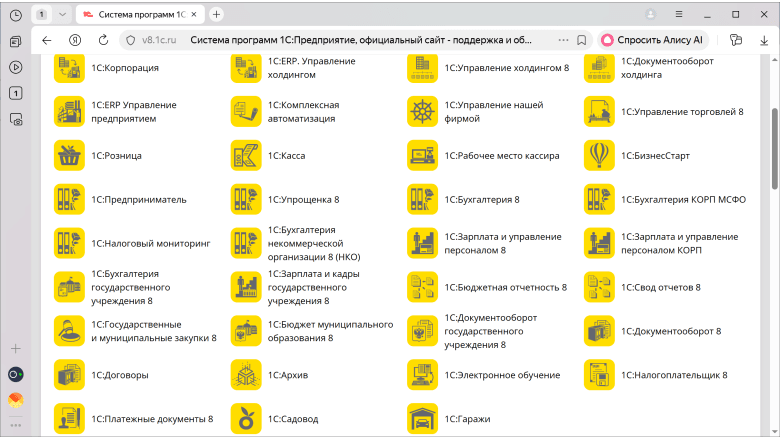The height and width of the screenshot is (440, 780).
Task: Click the 1С:Электронное обучение icon
Action: (x=422, y=375)
